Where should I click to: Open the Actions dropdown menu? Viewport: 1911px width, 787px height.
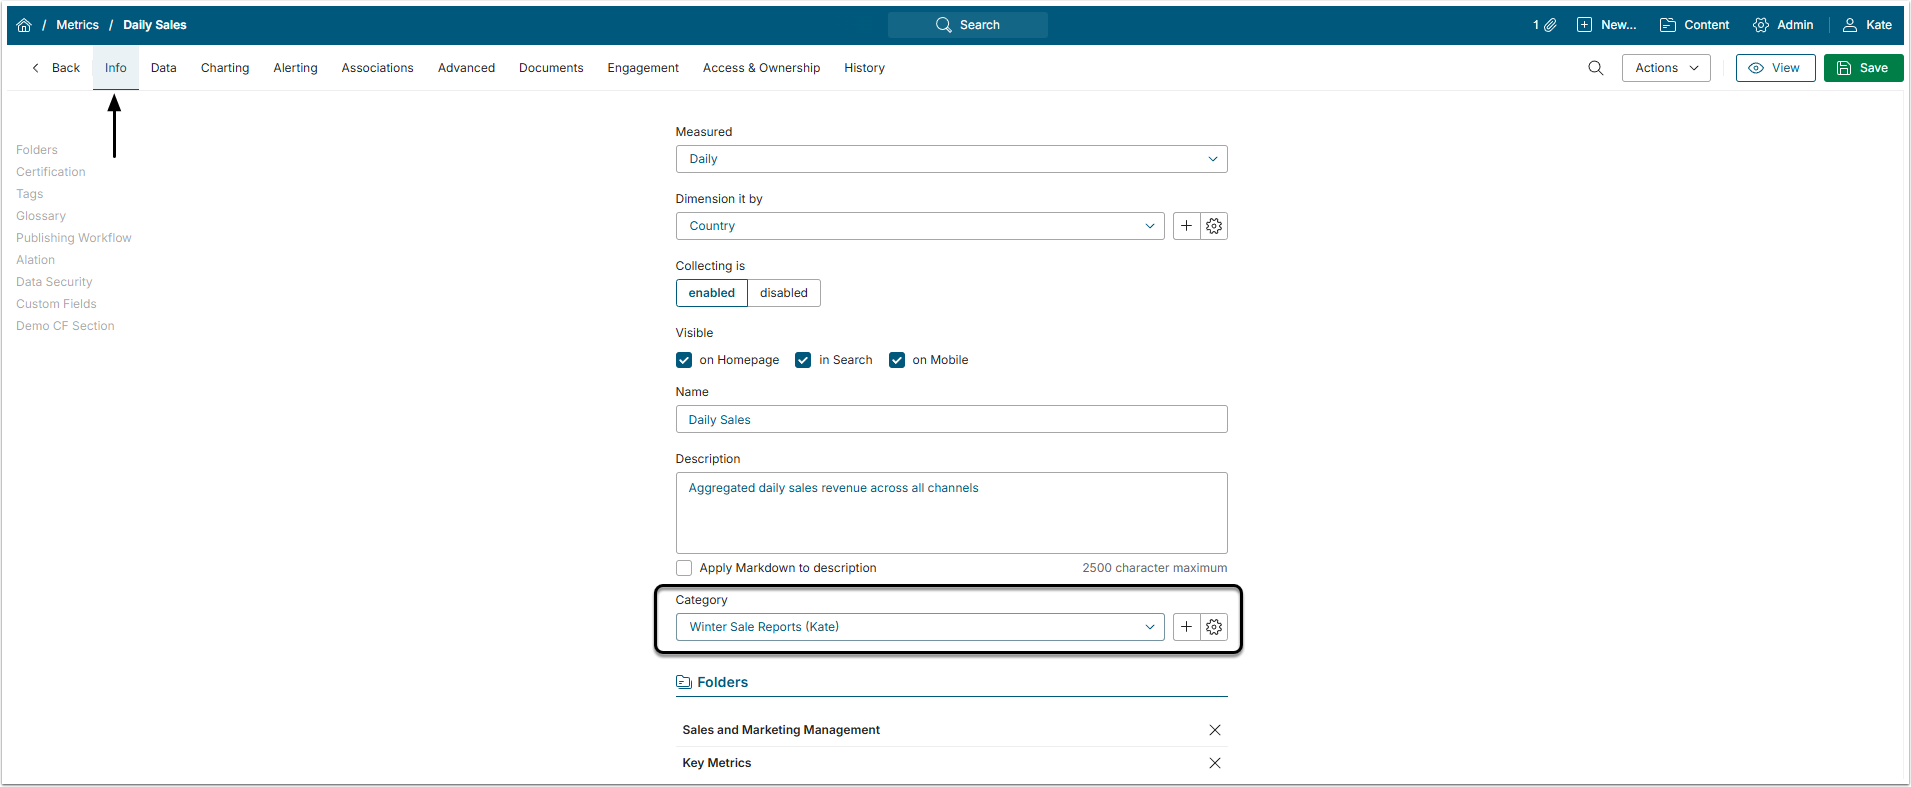pyautogui.click(x=1665, y=68)
